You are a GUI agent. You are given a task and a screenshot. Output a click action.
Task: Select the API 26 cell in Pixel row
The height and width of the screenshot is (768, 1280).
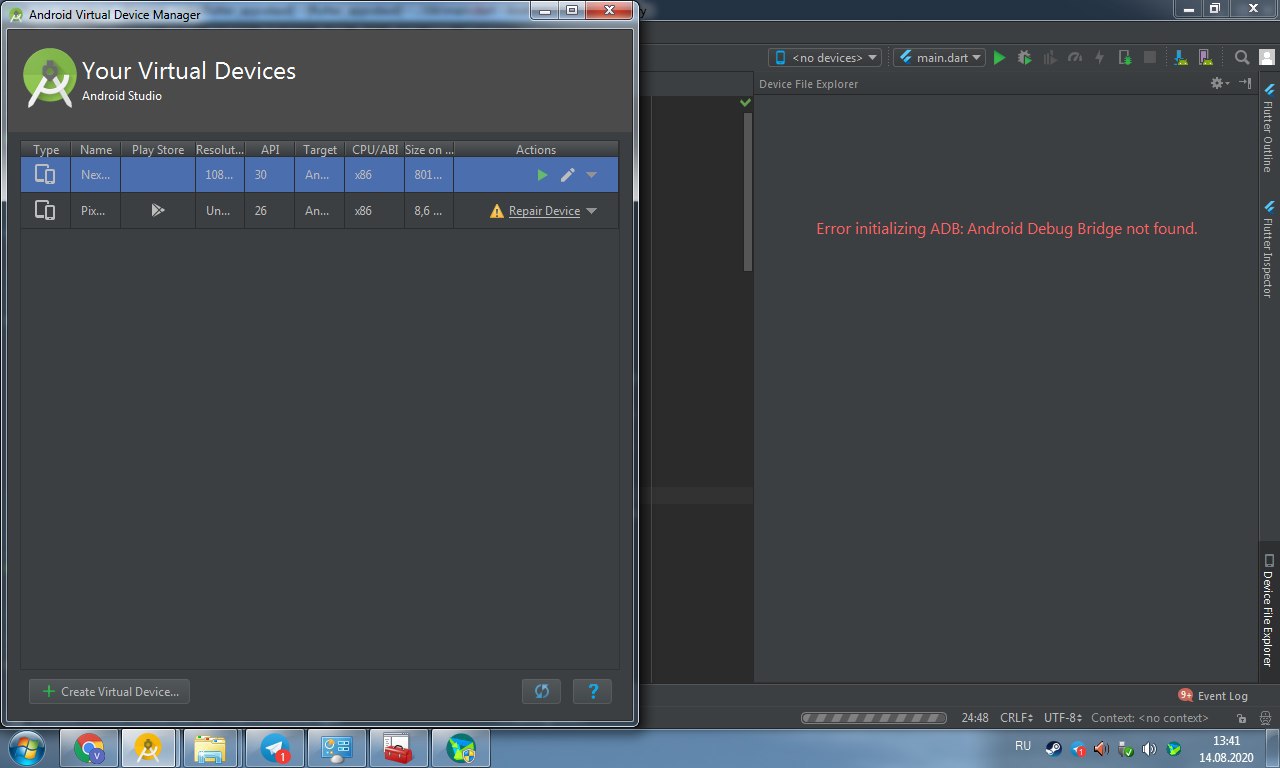pos(269,211)
